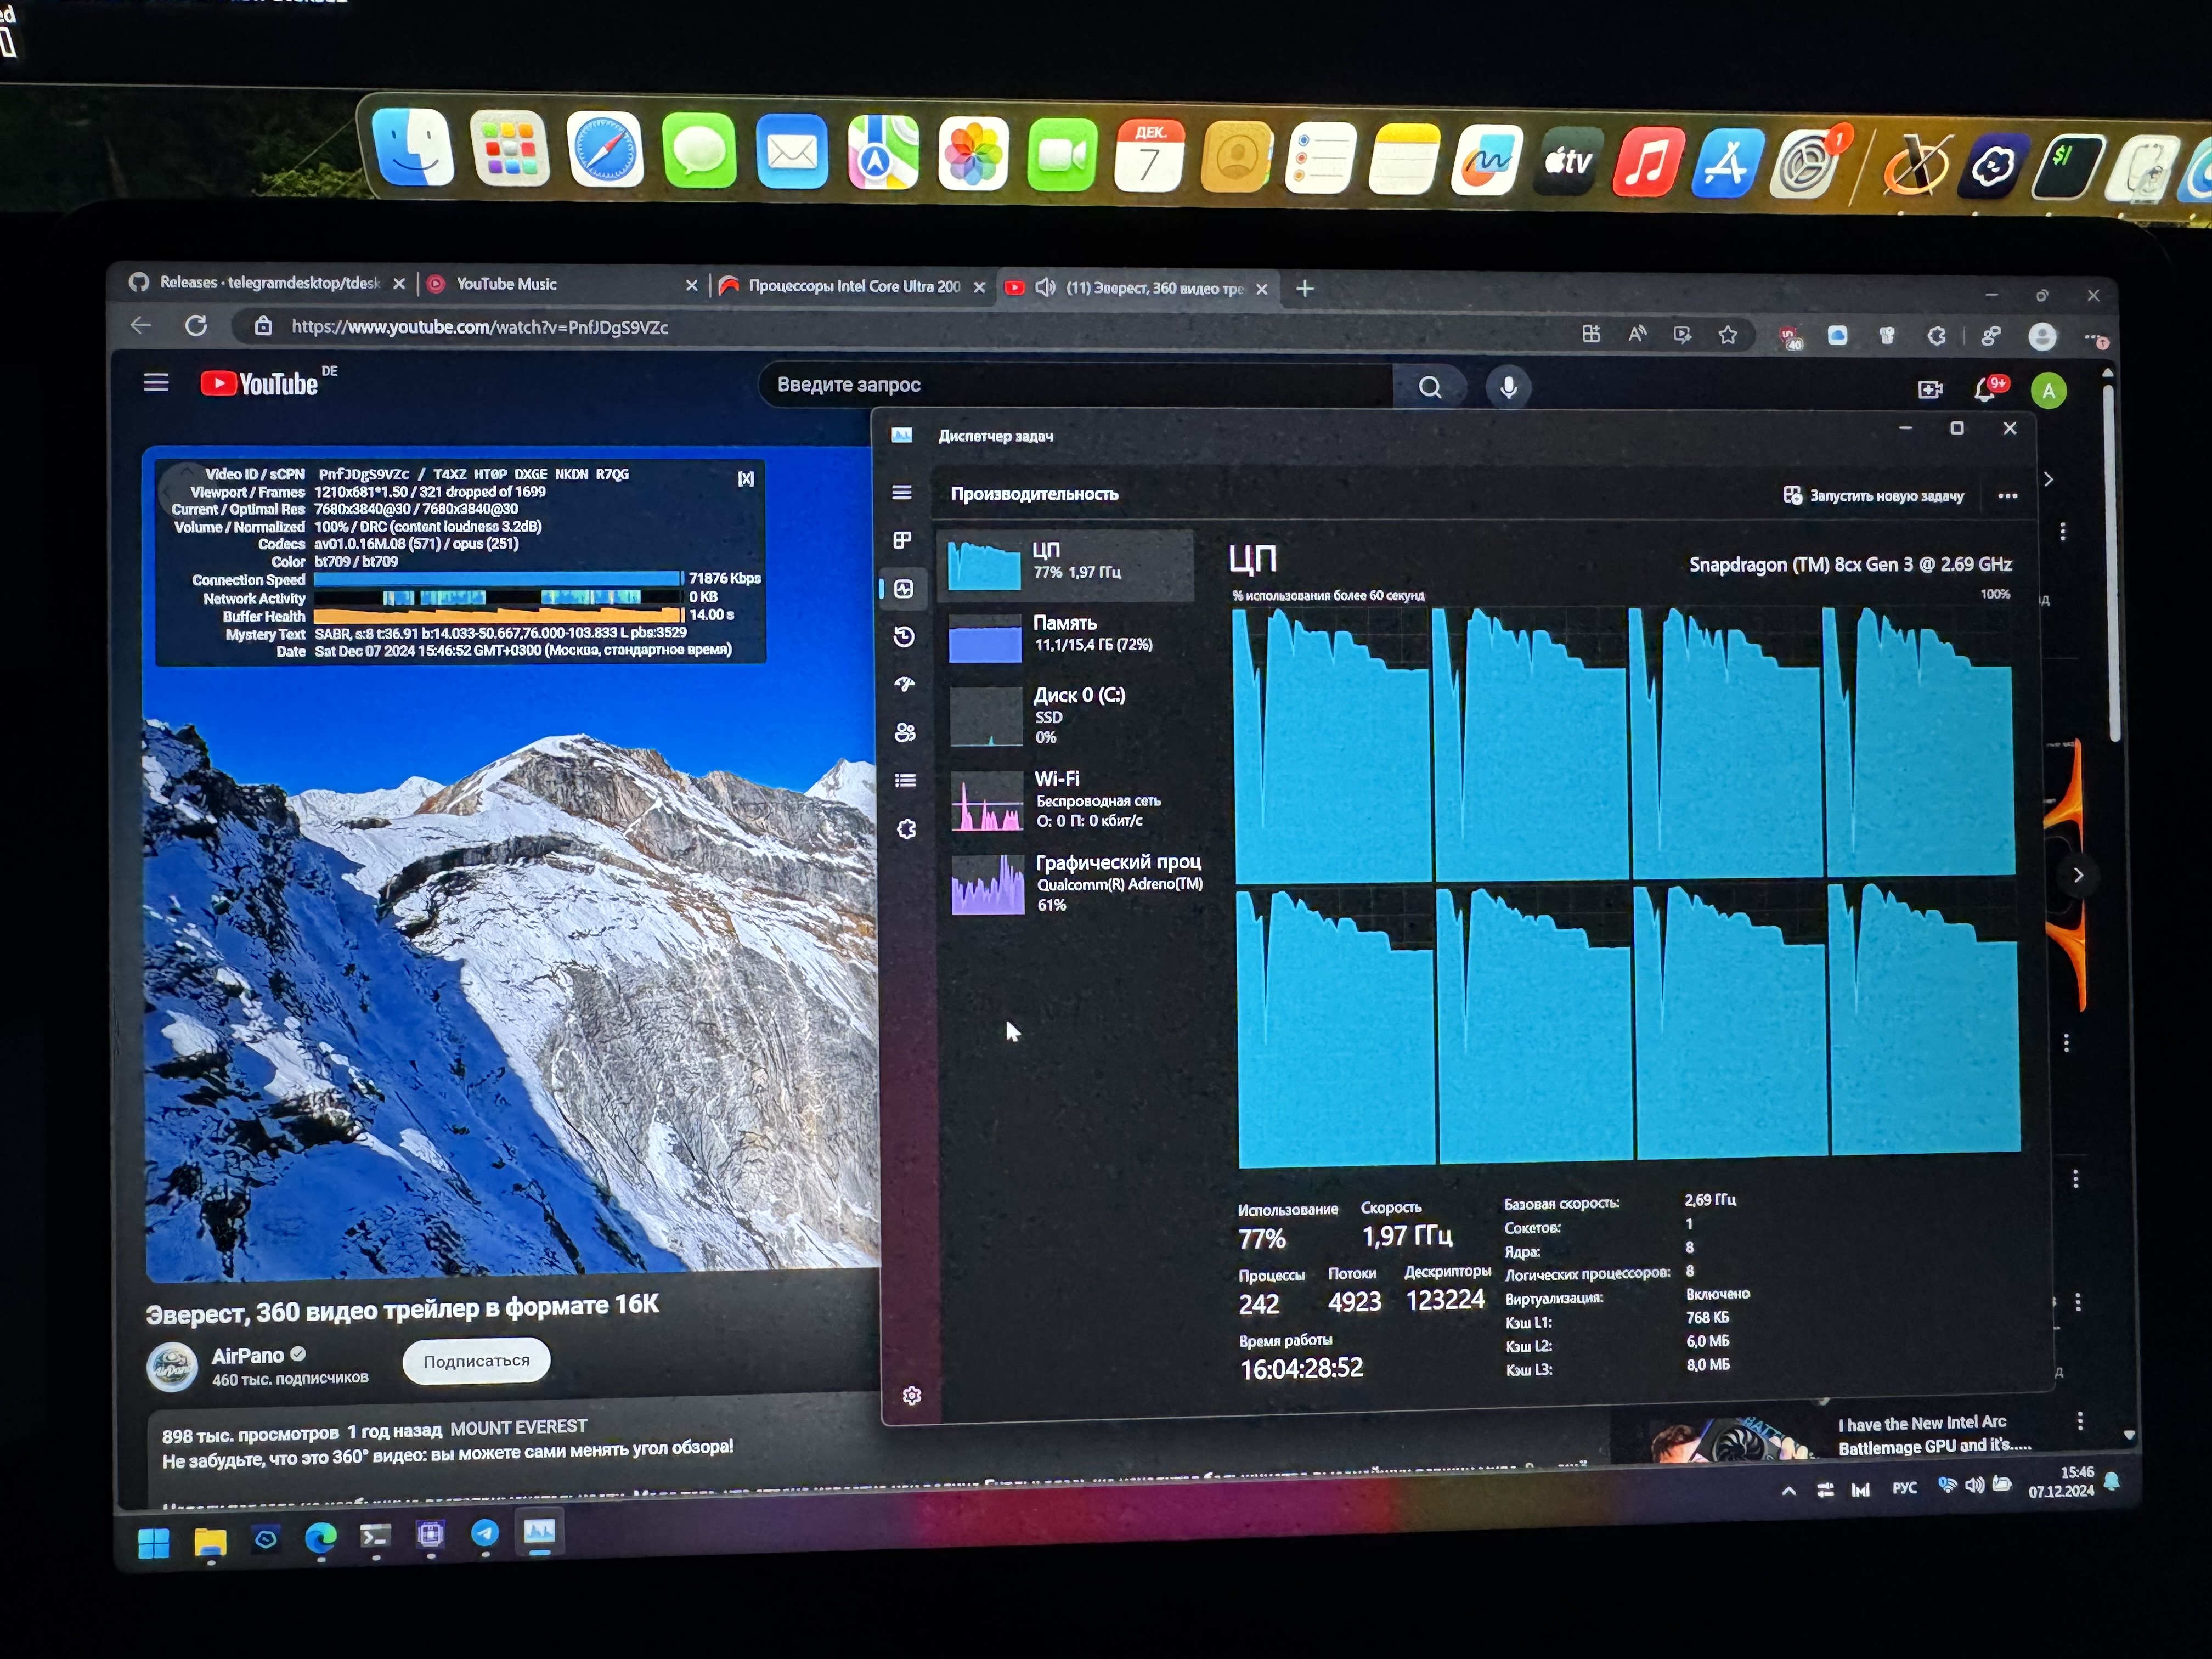Viewport: 2212px width, 1659px height.
Task: Click the Подписаться subscribe button
Action: 476,1361
